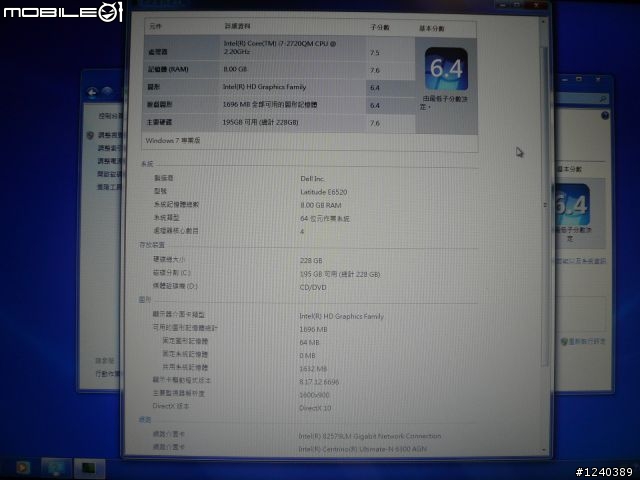Viewport: 640px width, 480px height.
Task: Click the monitor resolution value 1600x900
Action: (314, 395)
